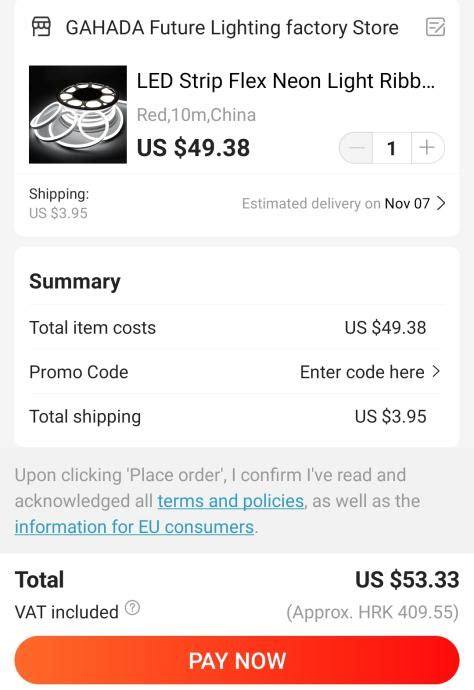
Task: Increase item quantity with plus button
Action: click(x=427, y=148)
